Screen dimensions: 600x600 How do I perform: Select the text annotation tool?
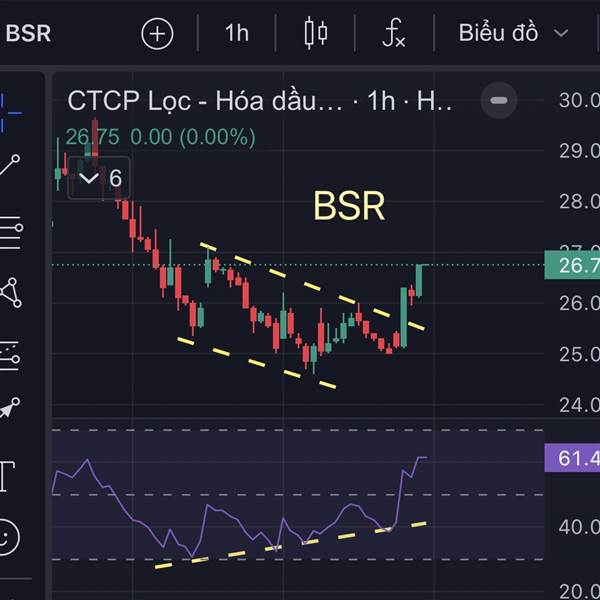coord(7,476)
